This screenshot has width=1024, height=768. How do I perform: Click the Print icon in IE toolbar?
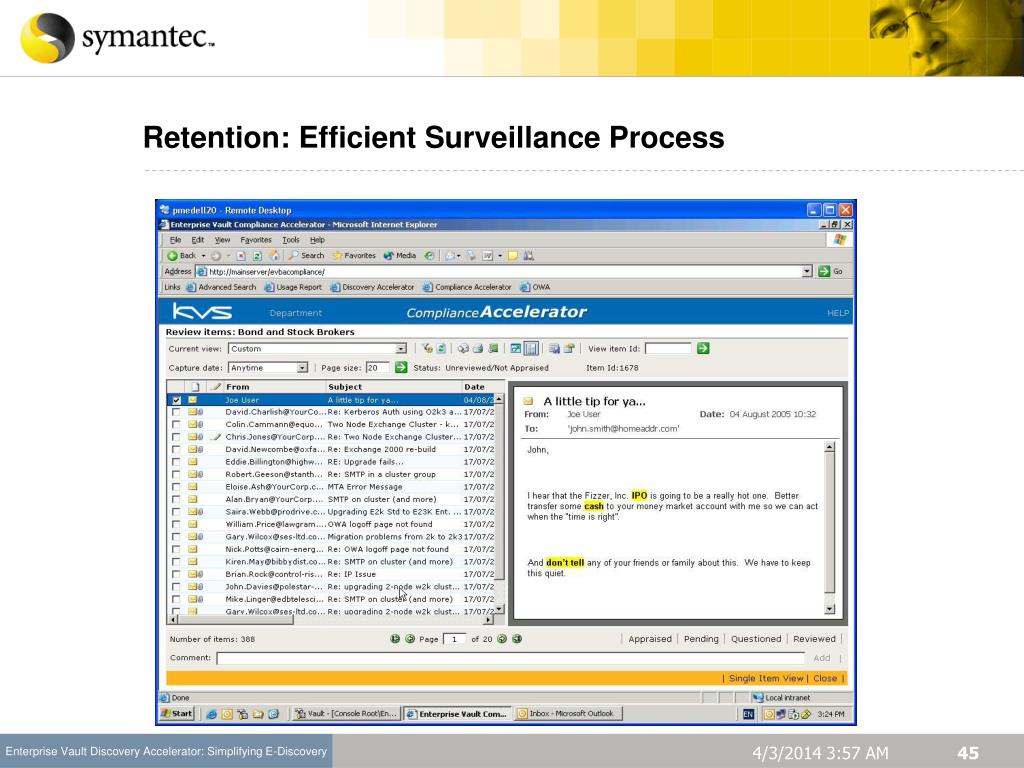click(x=471, y=256)
